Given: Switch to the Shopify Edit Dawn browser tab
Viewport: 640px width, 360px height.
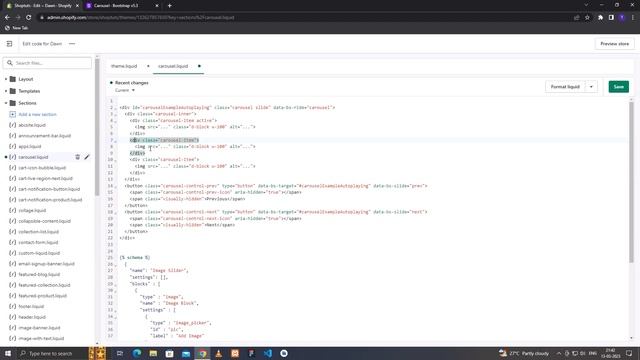Looking at the screenshot, I should (42, 6).
